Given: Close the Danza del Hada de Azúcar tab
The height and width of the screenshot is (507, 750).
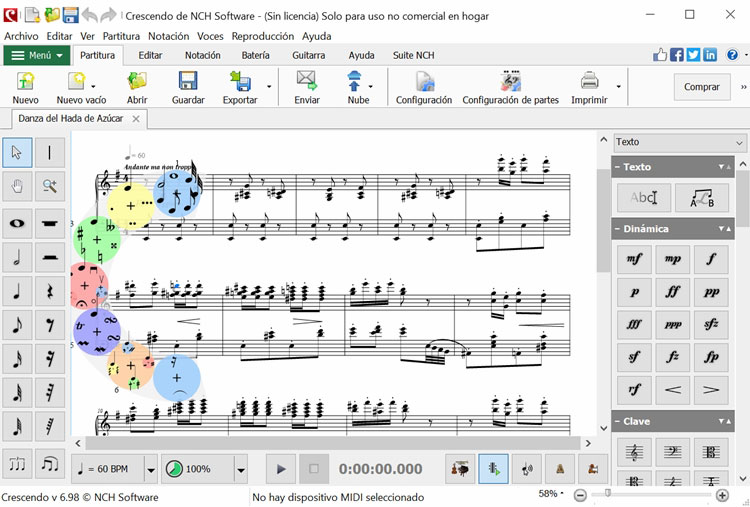Looking at the screenshot, I should point(136,119).
